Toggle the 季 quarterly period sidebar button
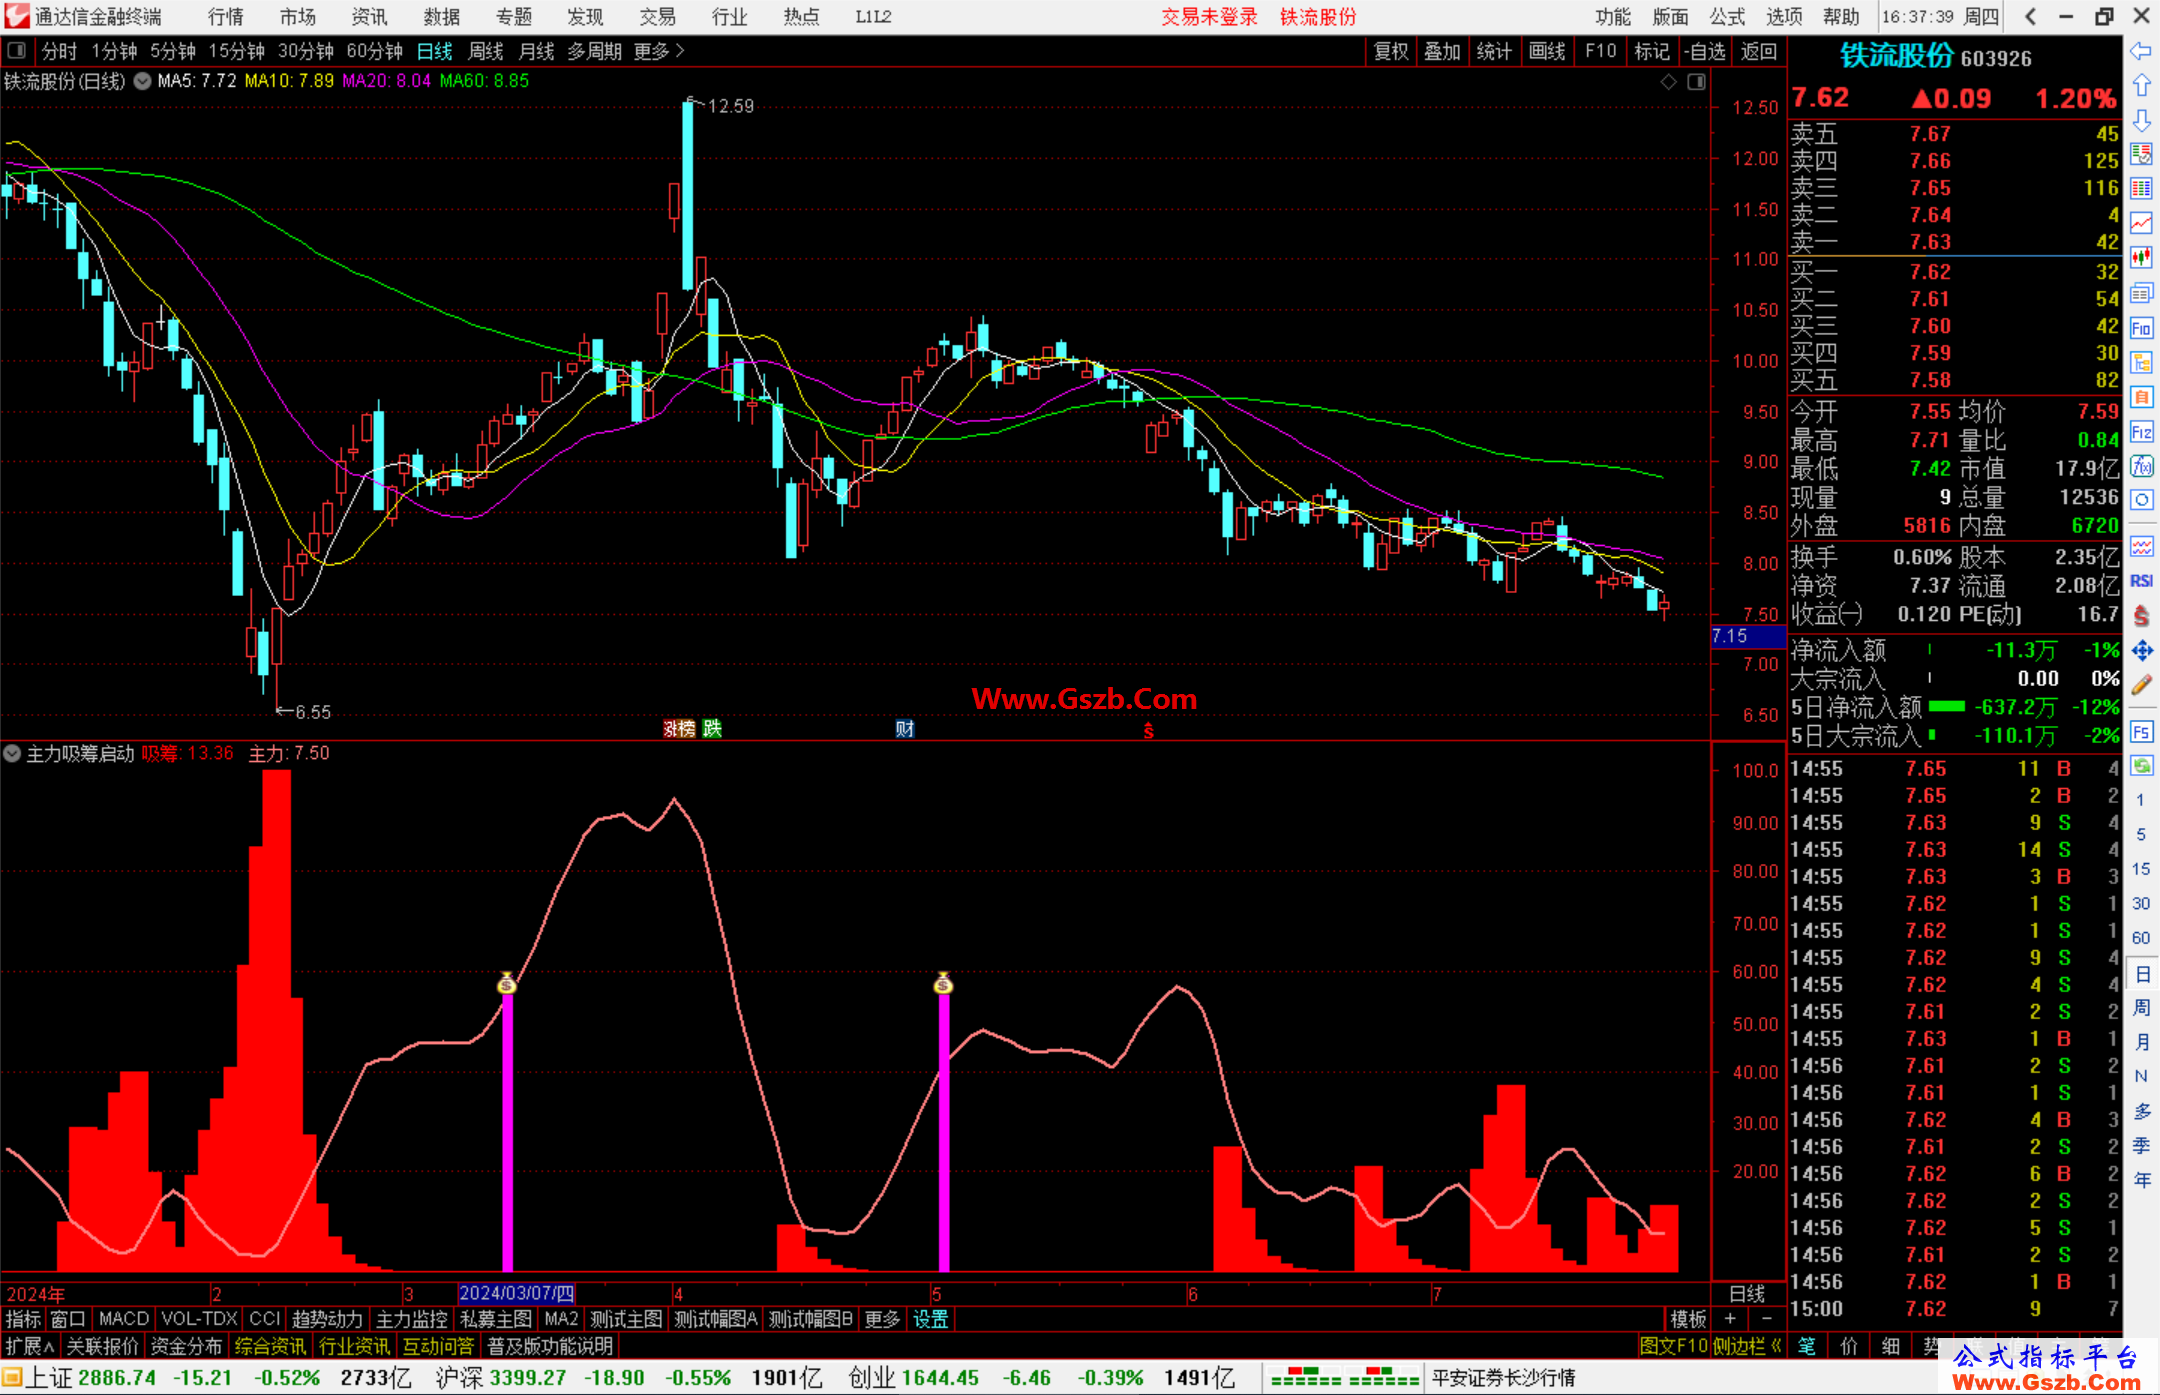2160x1395 pixels. point(2141,1146)
